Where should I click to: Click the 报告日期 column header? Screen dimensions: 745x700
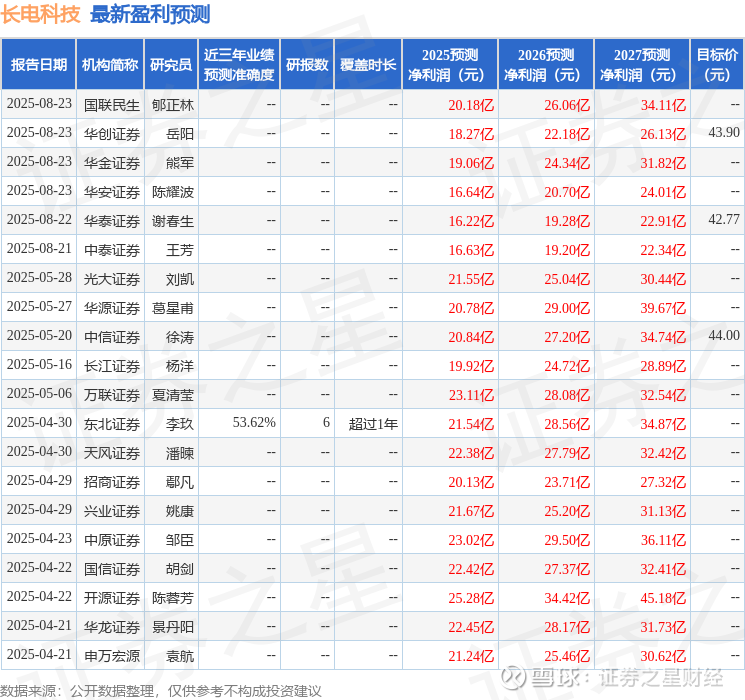38,65
